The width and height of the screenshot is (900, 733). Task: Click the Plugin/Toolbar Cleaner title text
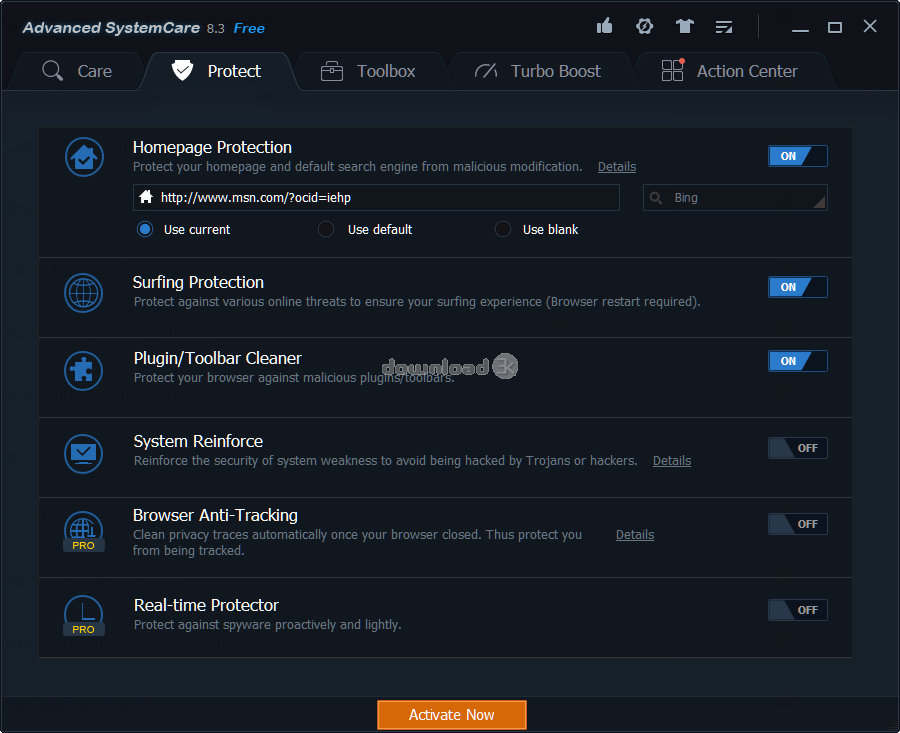218,358
